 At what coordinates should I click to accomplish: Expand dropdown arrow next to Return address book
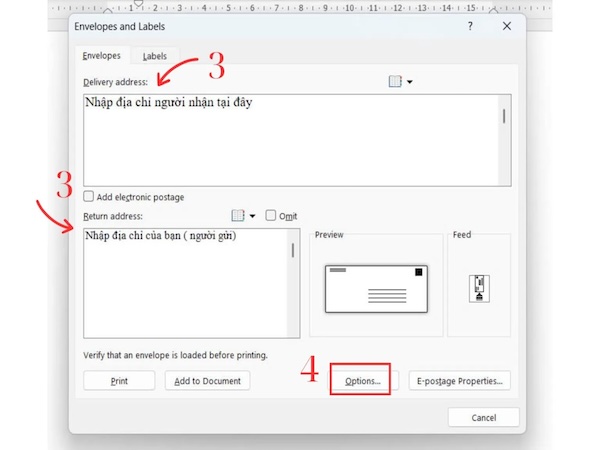(253, 216)
